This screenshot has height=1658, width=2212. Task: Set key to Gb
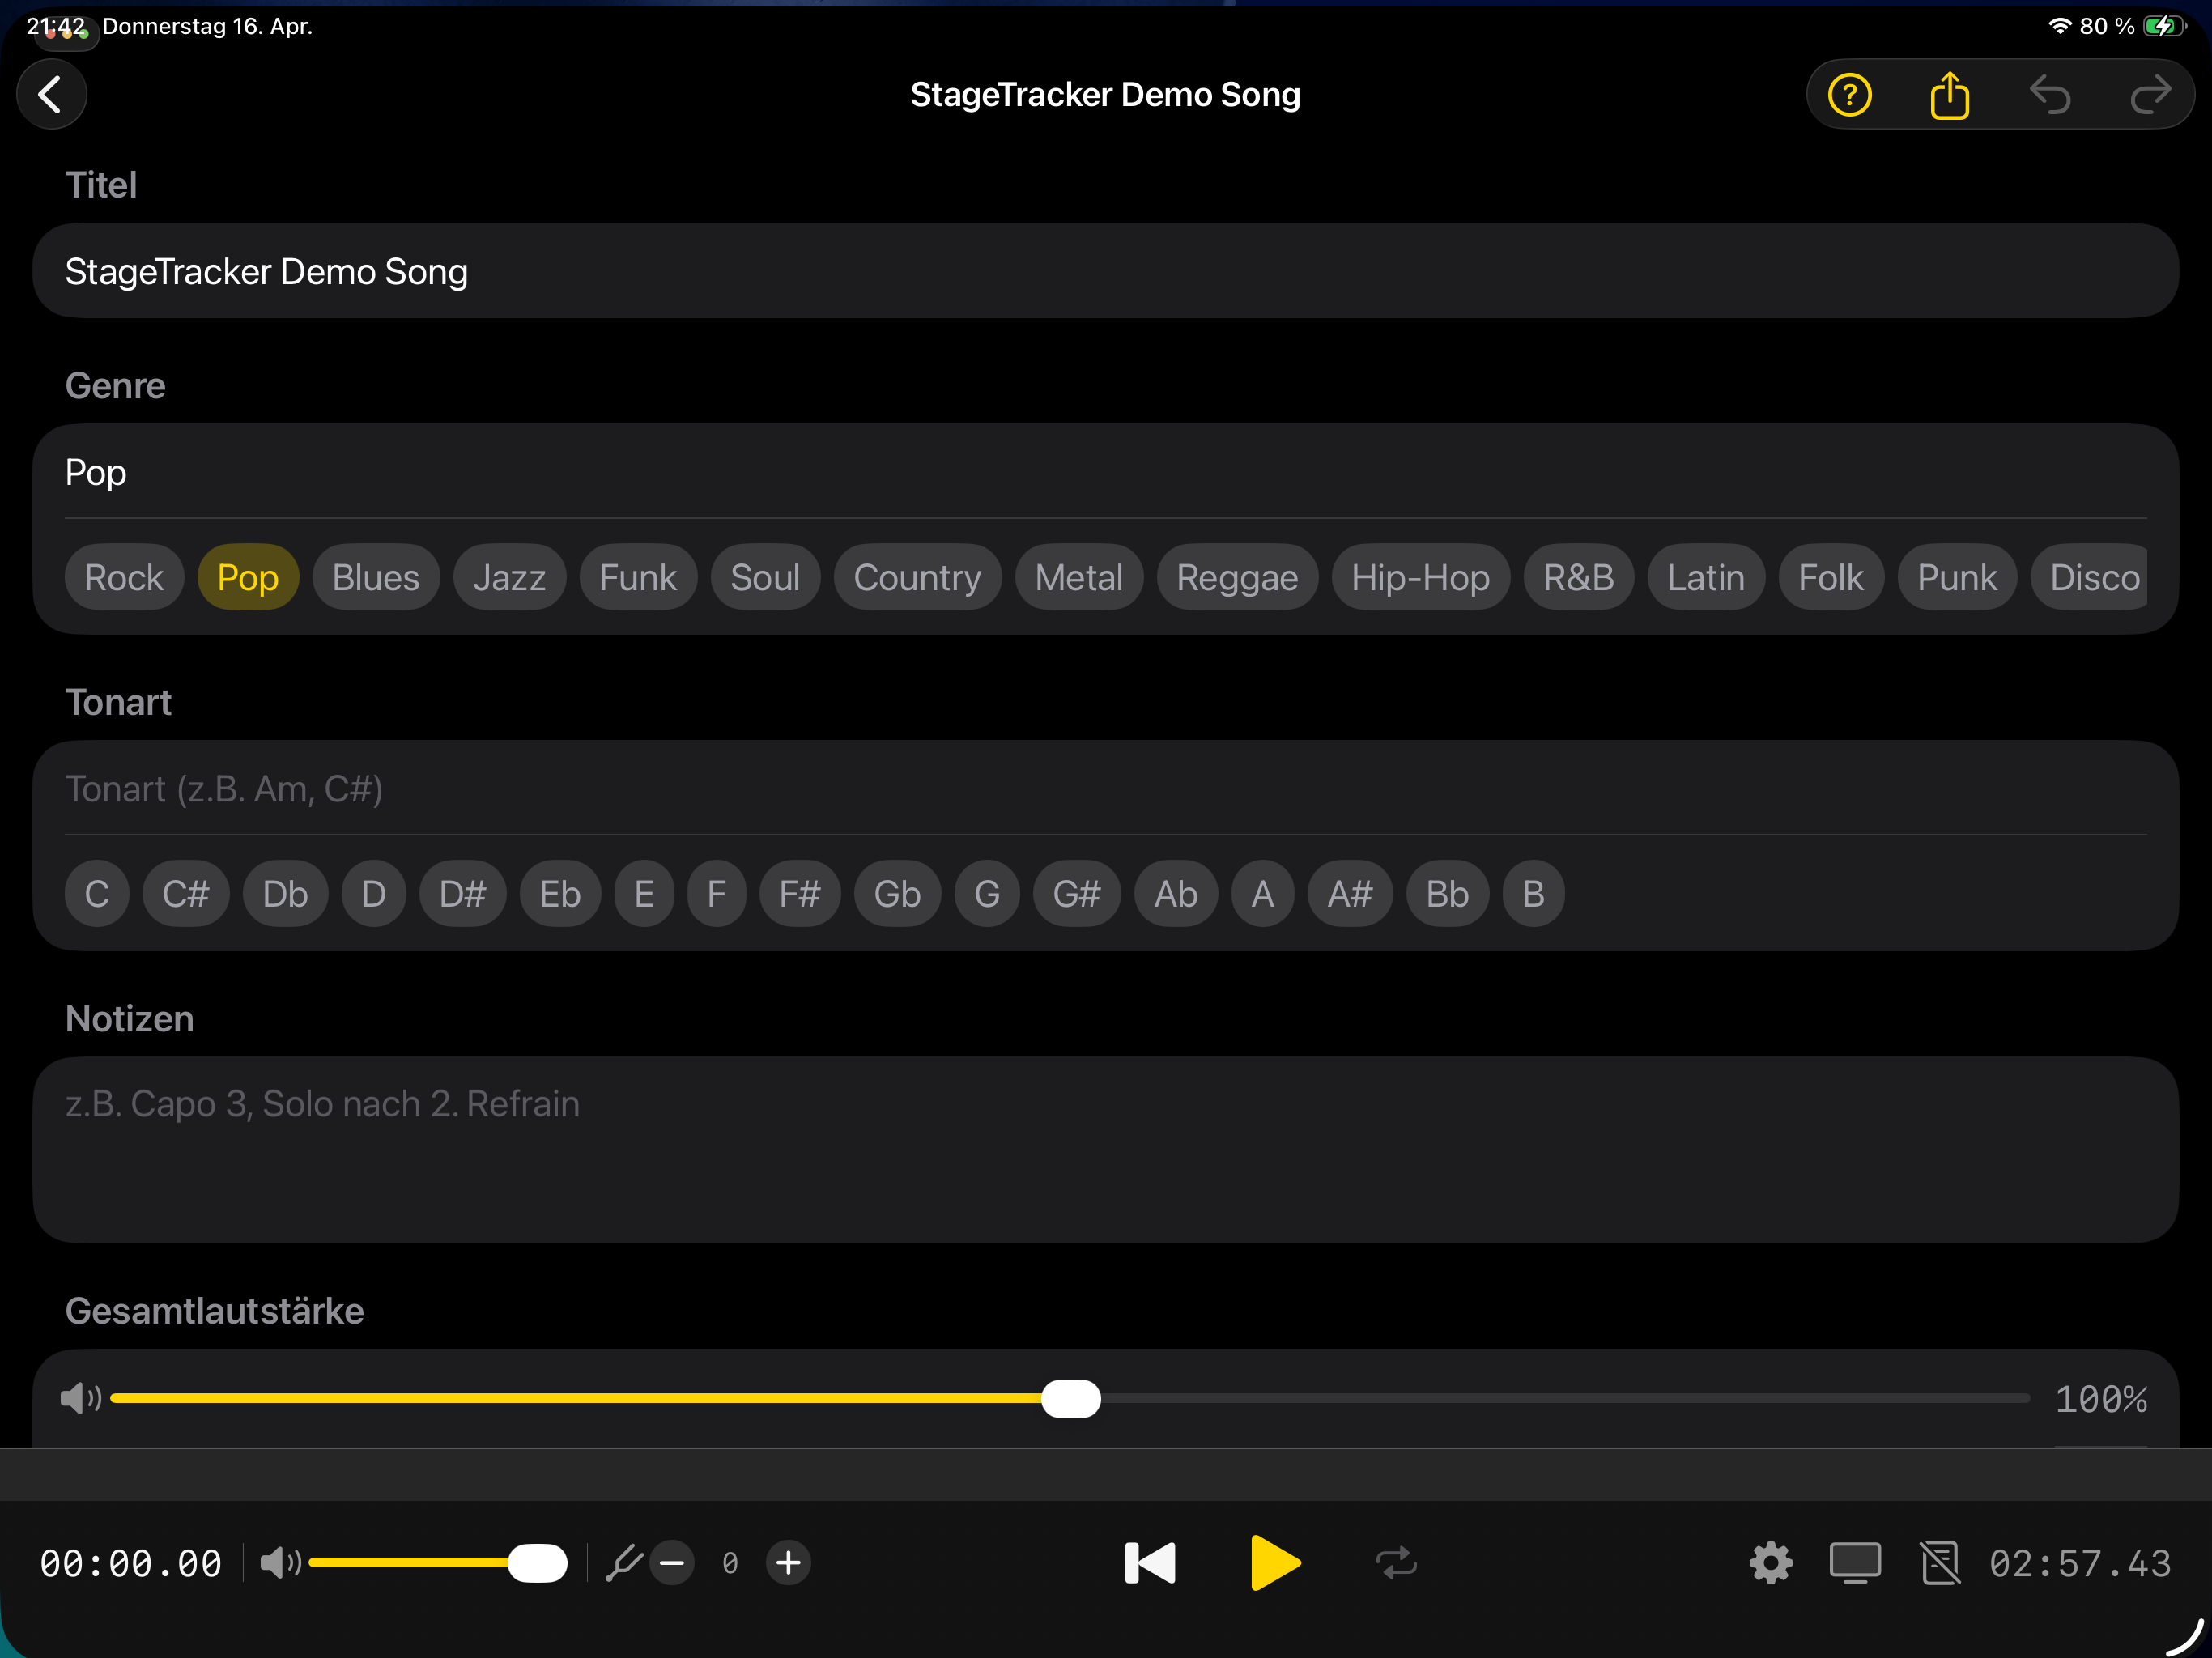click(897, 893)
